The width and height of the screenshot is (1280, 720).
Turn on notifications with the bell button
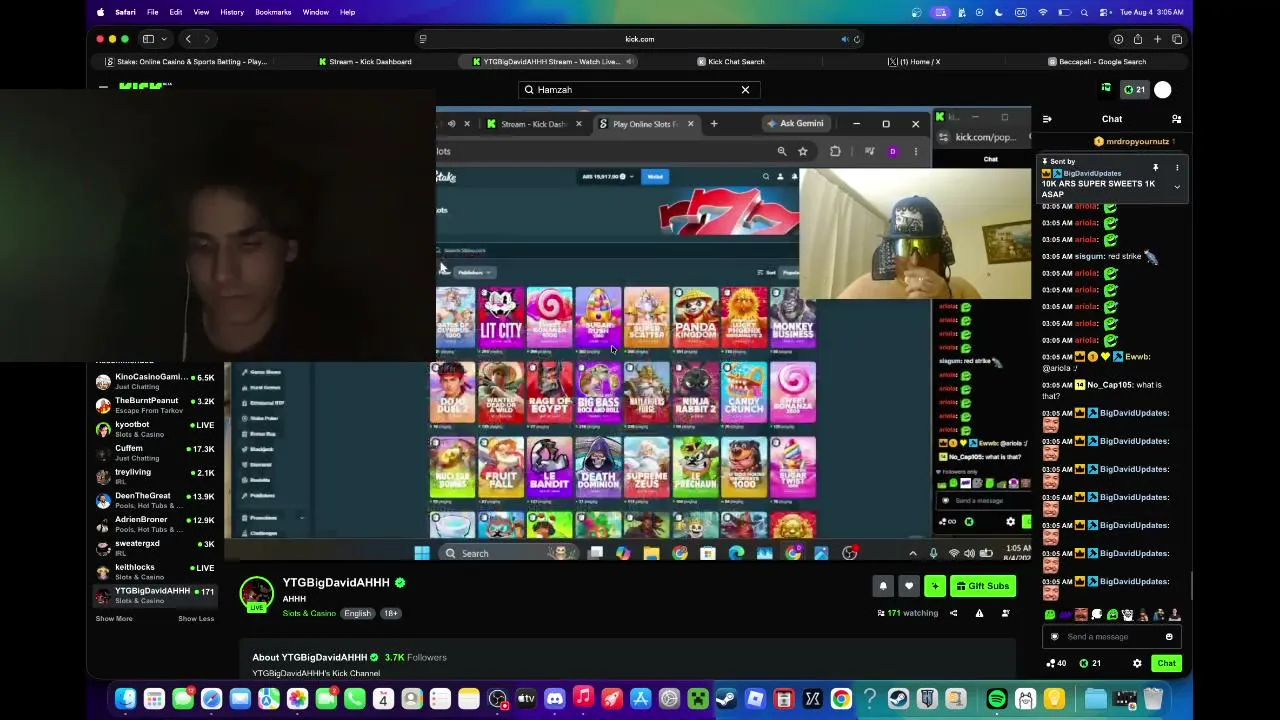coord(883,586)
